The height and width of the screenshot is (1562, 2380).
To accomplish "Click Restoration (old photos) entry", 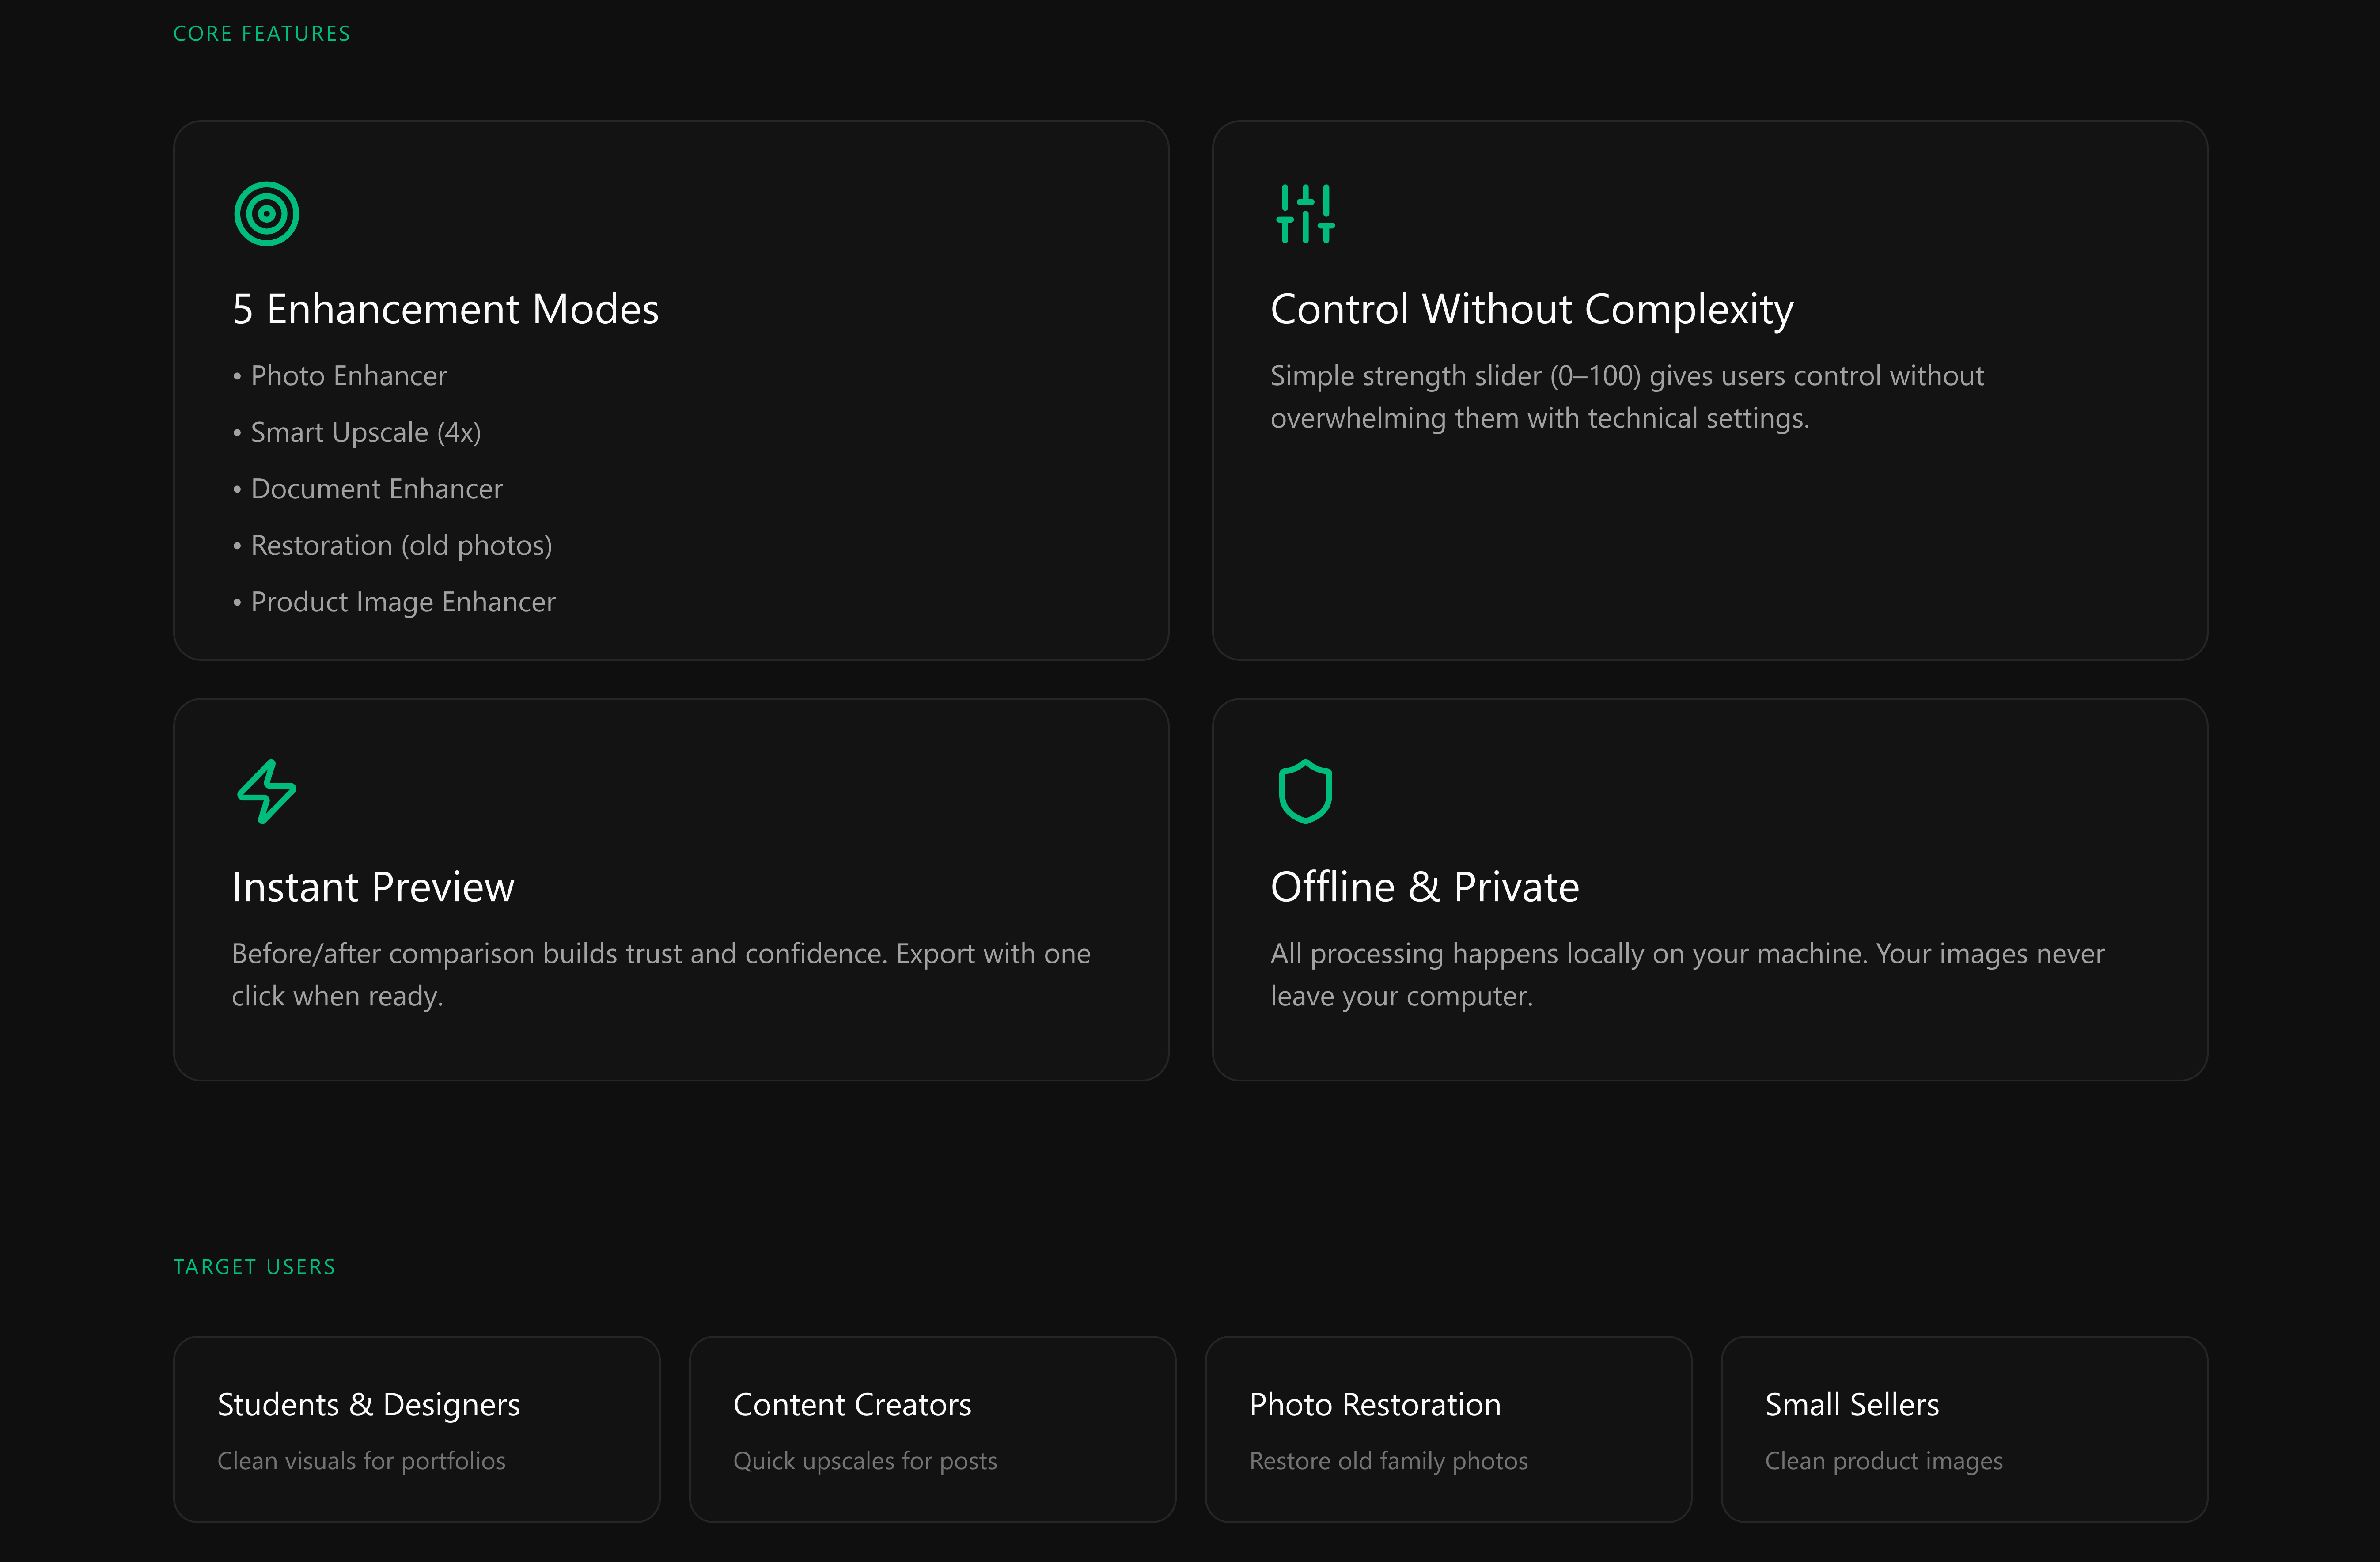I will tap(401, 545).
